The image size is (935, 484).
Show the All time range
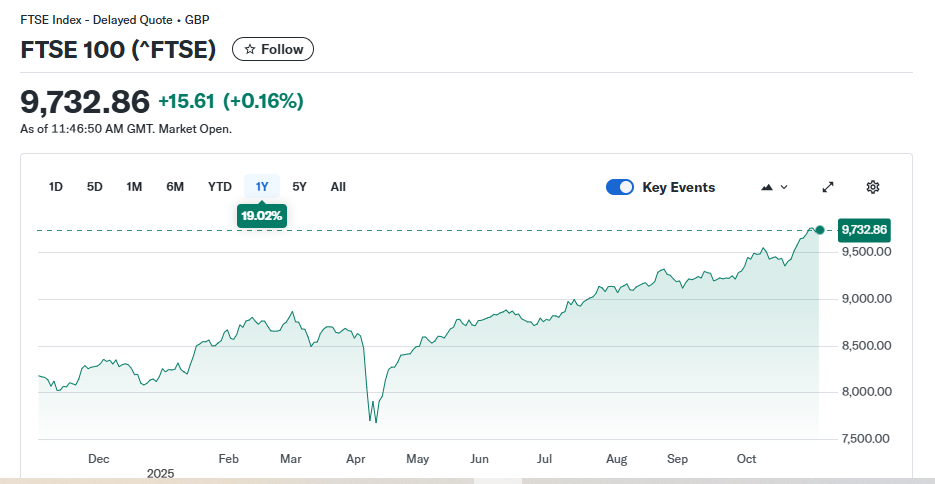coord(338,187)
